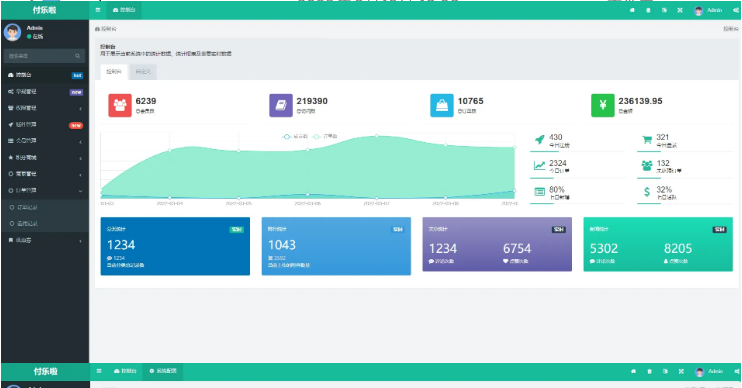Click the Admin avatar in the sidebar profile
Screen dimensions: 742x388
coord(12,32)
